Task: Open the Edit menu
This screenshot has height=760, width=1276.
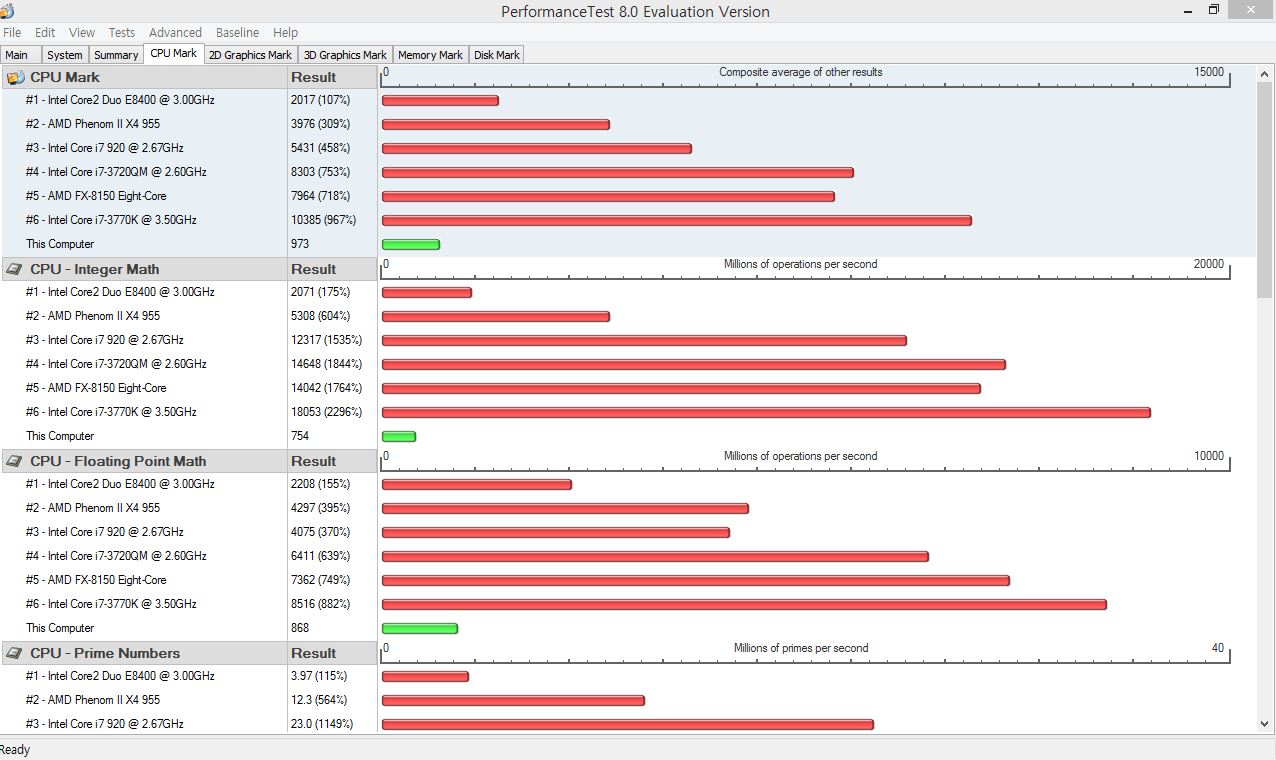Action: coord(45,33)
